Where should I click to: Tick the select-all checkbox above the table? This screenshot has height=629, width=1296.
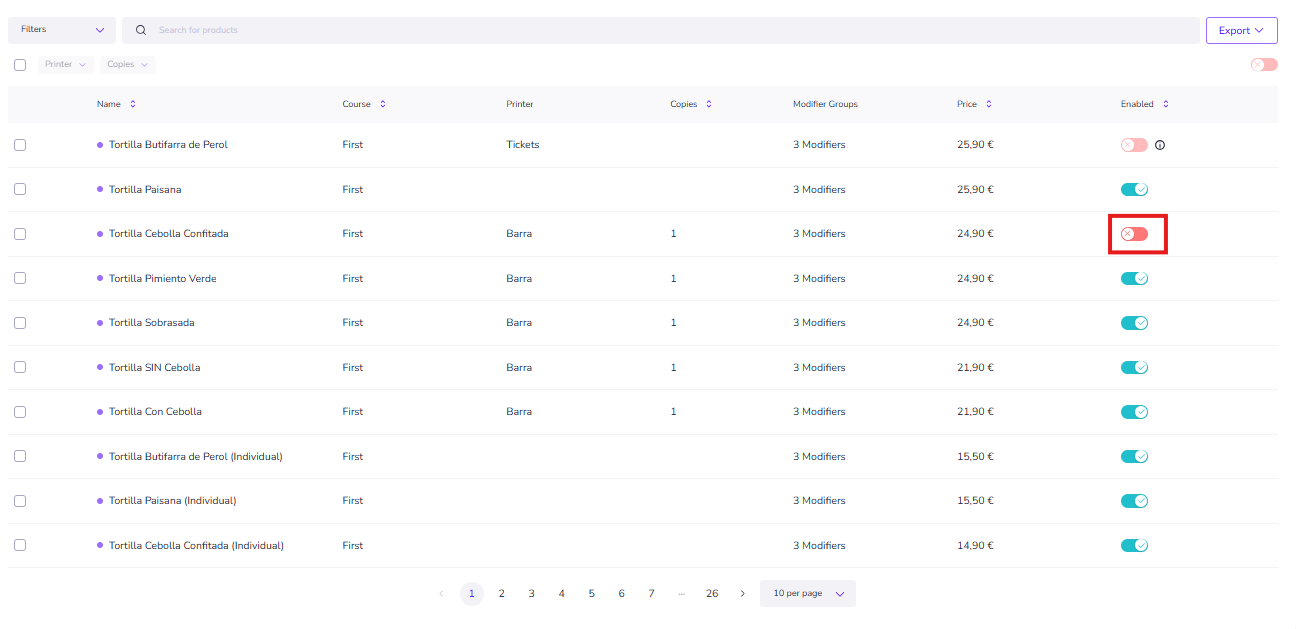coord(20,65)
